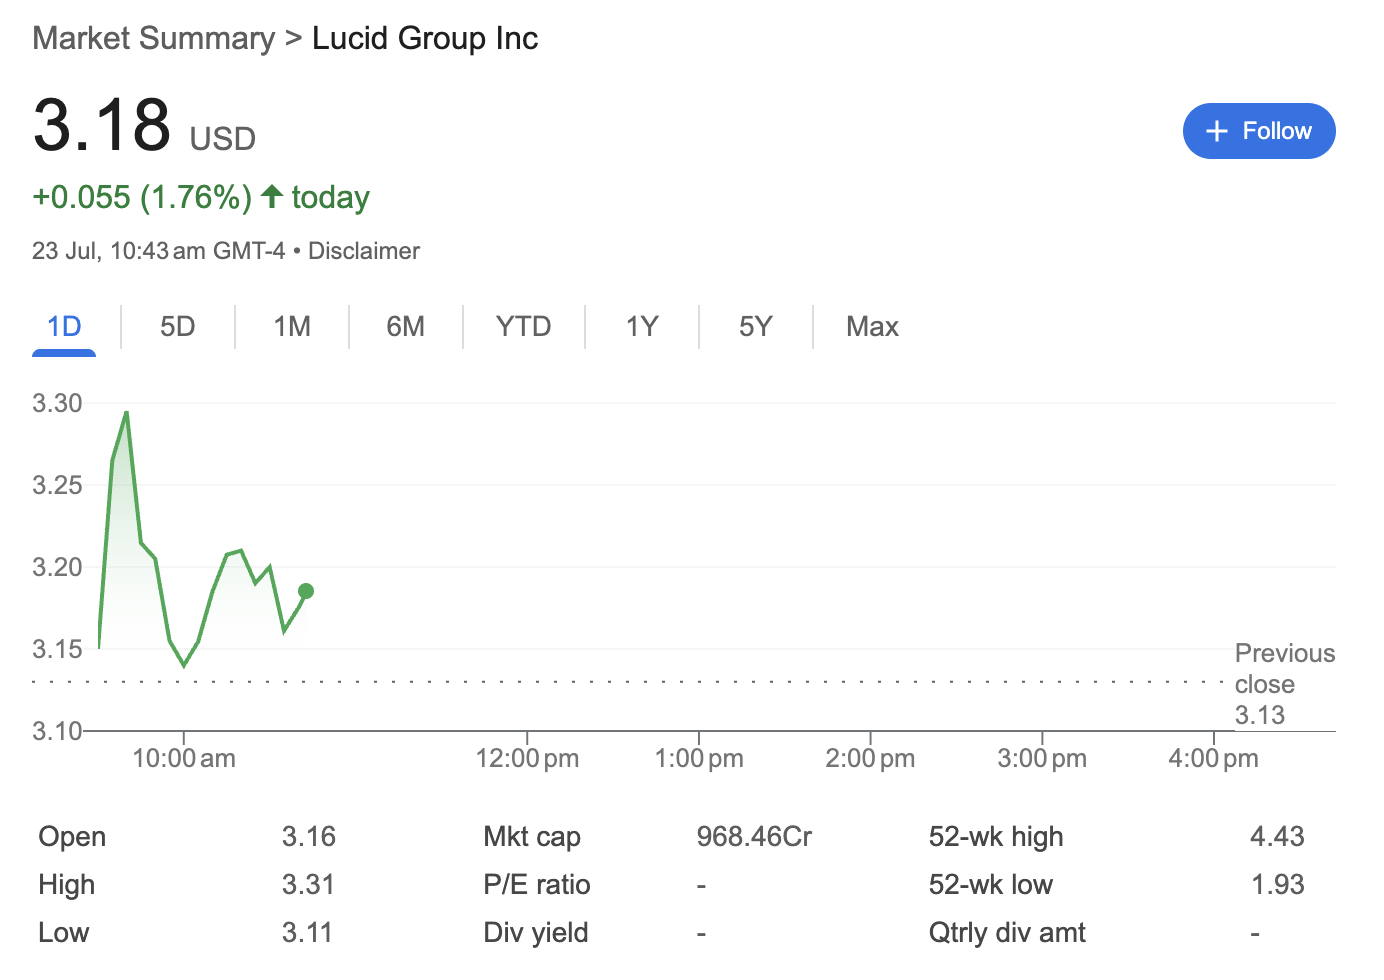This screenshot has width=1384, height=980.
Task: Click the 12:00 pm axis label
Action: click(527, 758)
